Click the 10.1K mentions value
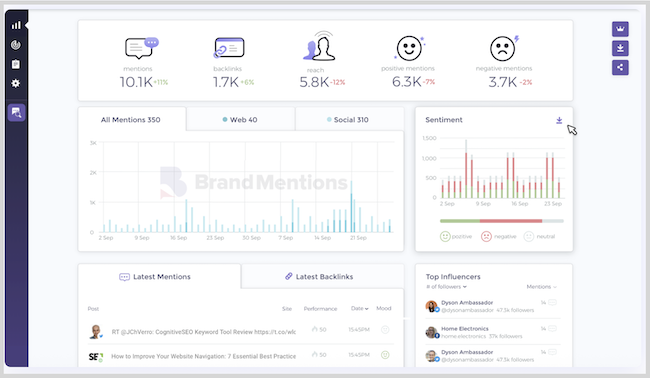 (x=136, y=82)
